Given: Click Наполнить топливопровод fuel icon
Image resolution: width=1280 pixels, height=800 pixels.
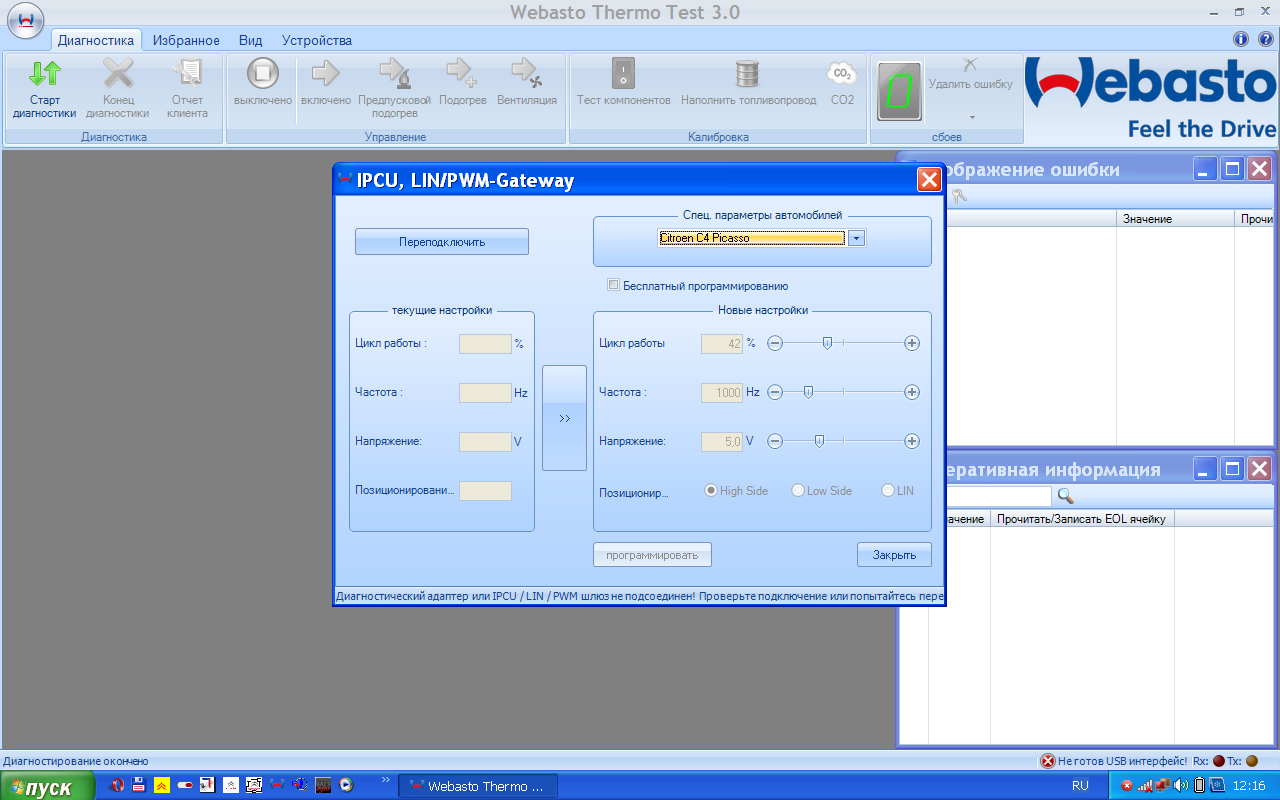Looking at the screenshot, I should (748, 76).
